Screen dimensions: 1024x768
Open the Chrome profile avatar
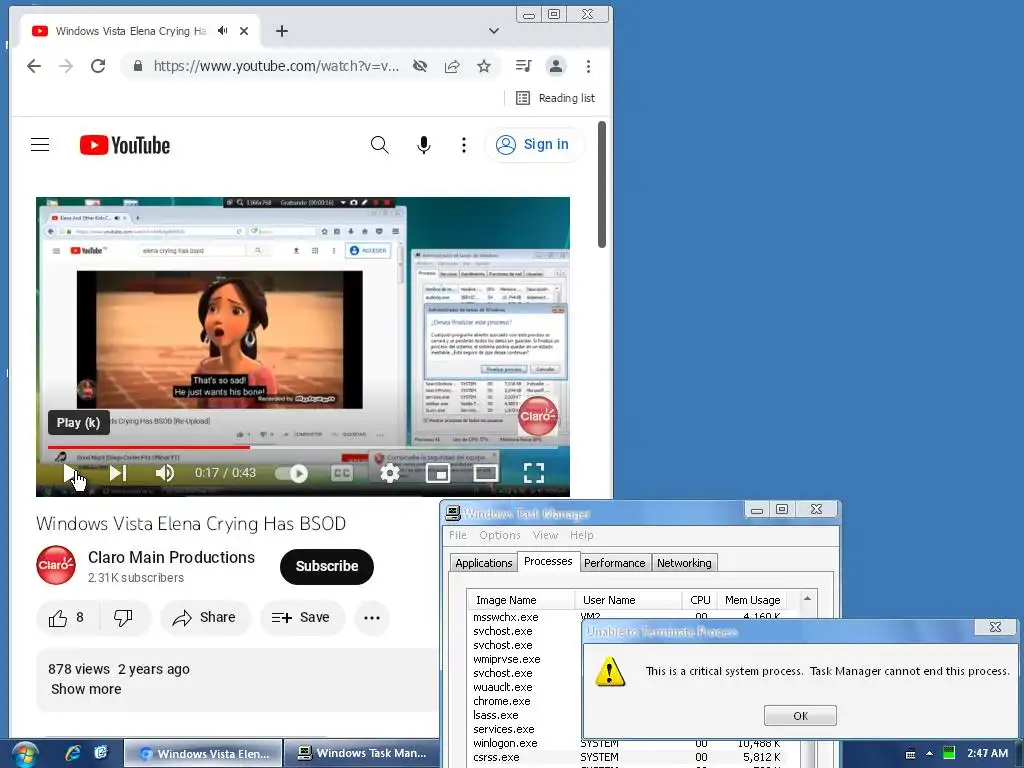coord(556,66)
